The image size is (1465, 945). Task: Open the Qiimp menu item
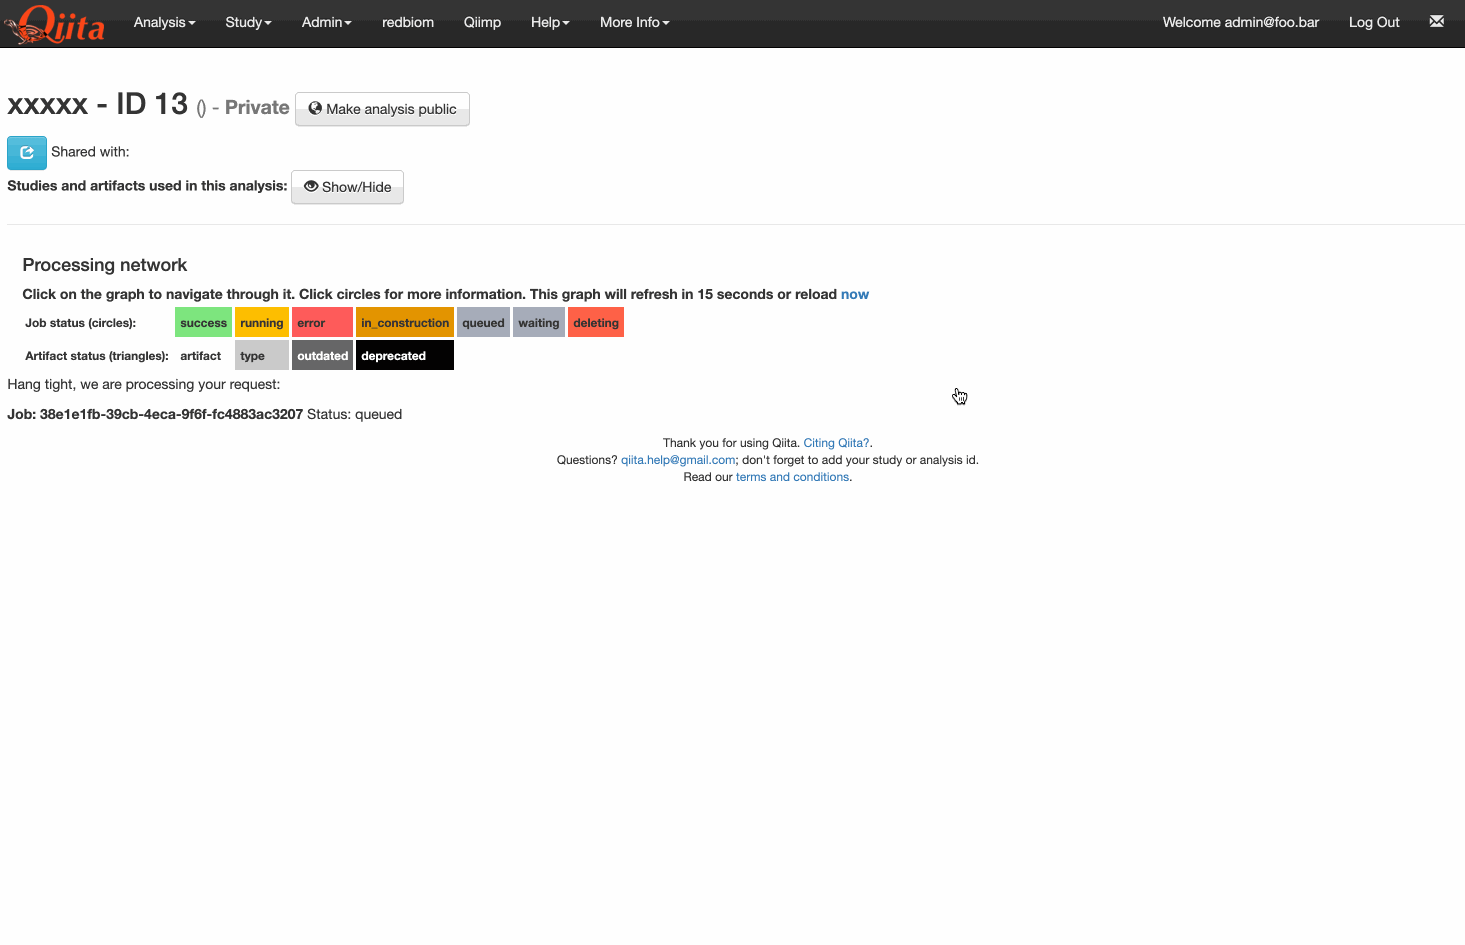pyautogui.click(x=482, y=22)
